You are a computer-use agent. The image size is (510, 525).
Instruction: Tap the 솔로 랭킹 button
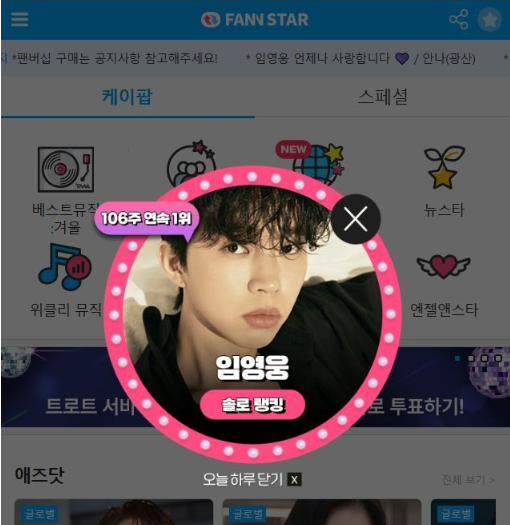point(252,405)
